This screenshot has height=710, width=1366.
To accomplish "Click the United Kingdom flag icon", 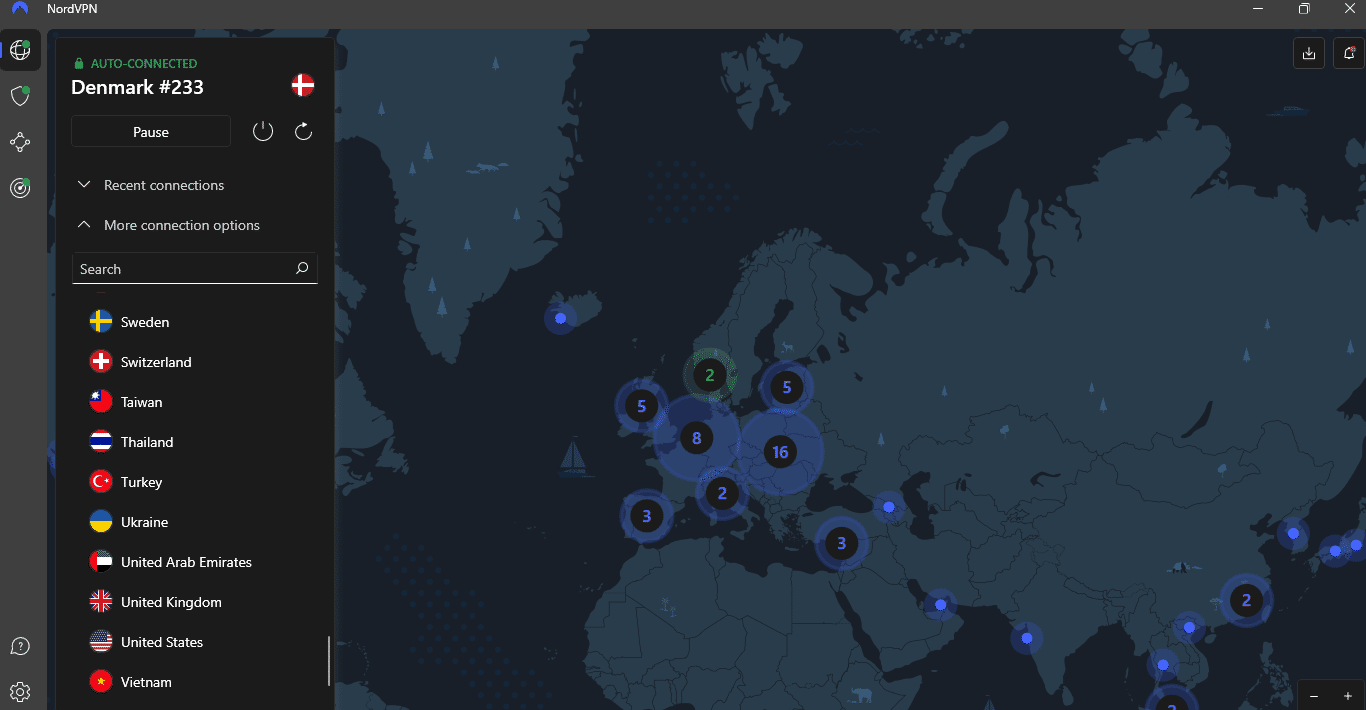I will tap(101, 601).
